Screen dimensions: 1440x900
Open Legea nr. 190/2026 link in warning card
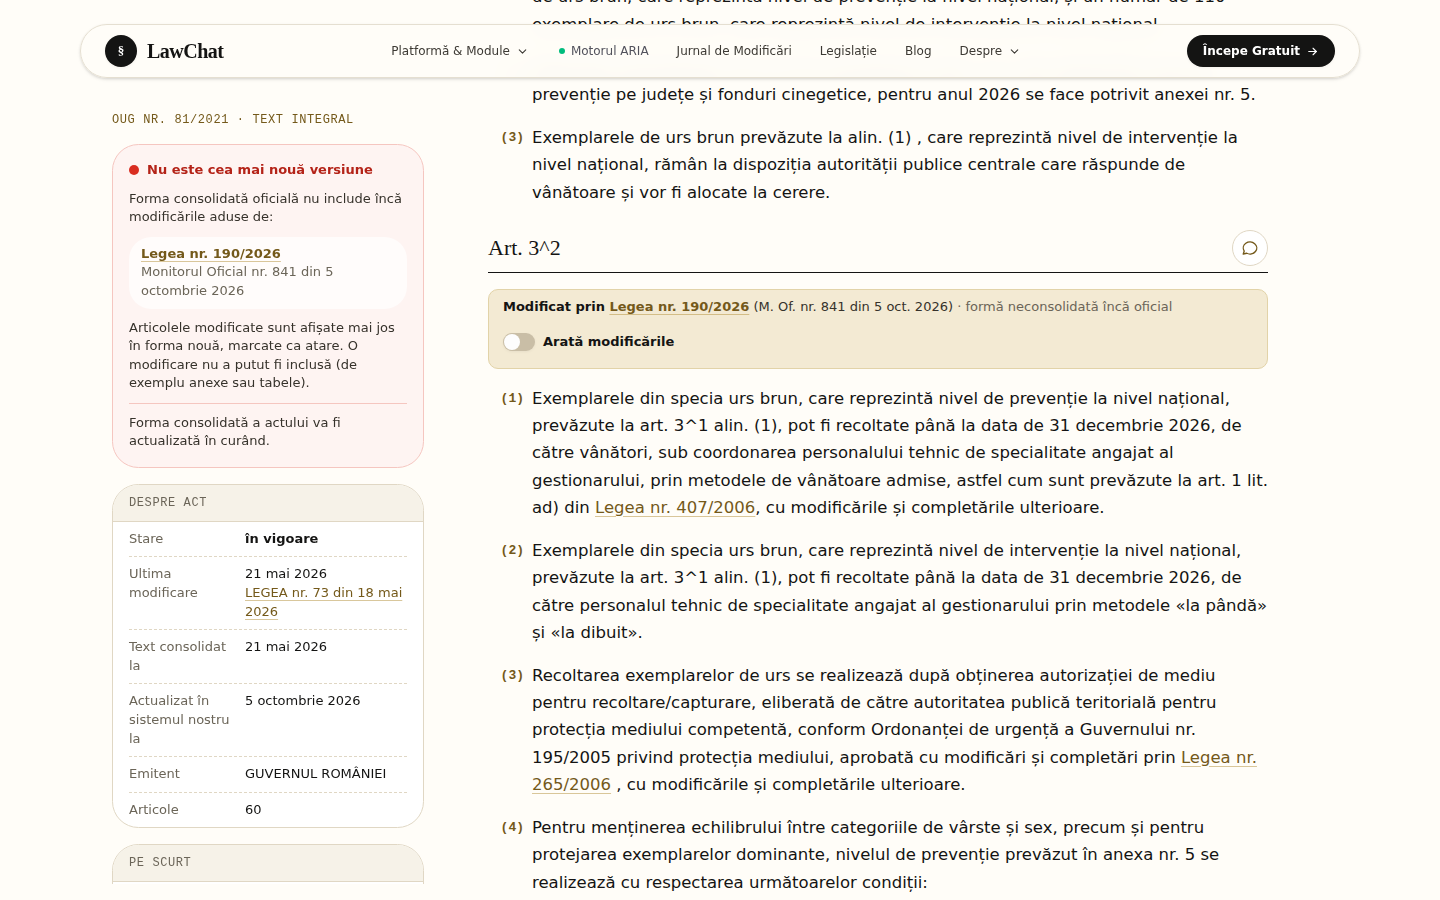coord(211,254)
